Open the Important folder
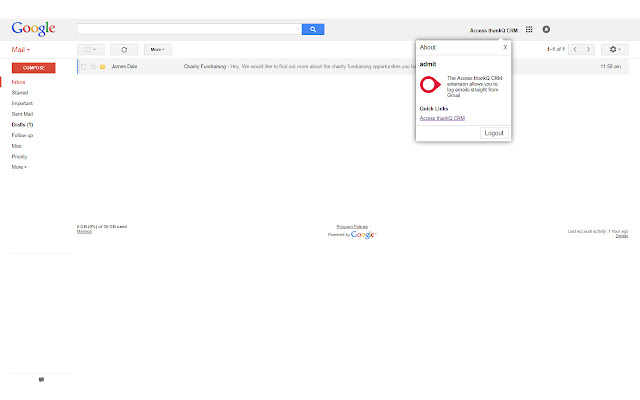Screen dimensions: 640x400 tap(22, 103)
